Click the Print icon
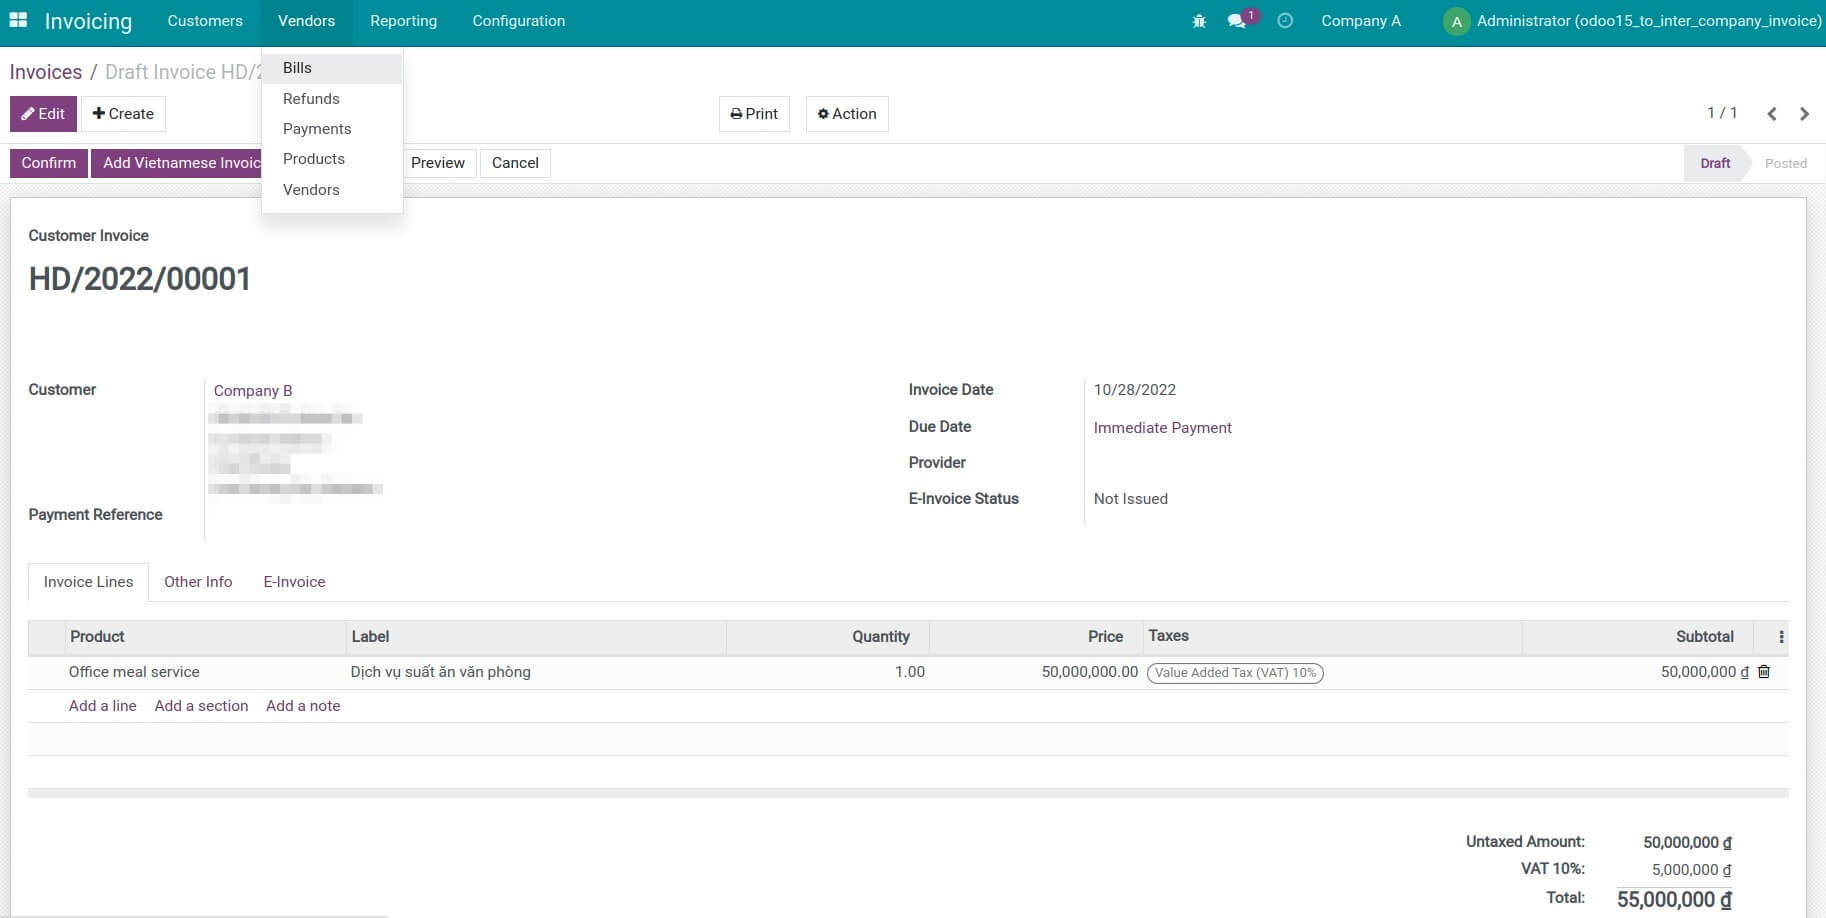Viewport: 1826px width, 918px height. point(754,113)
